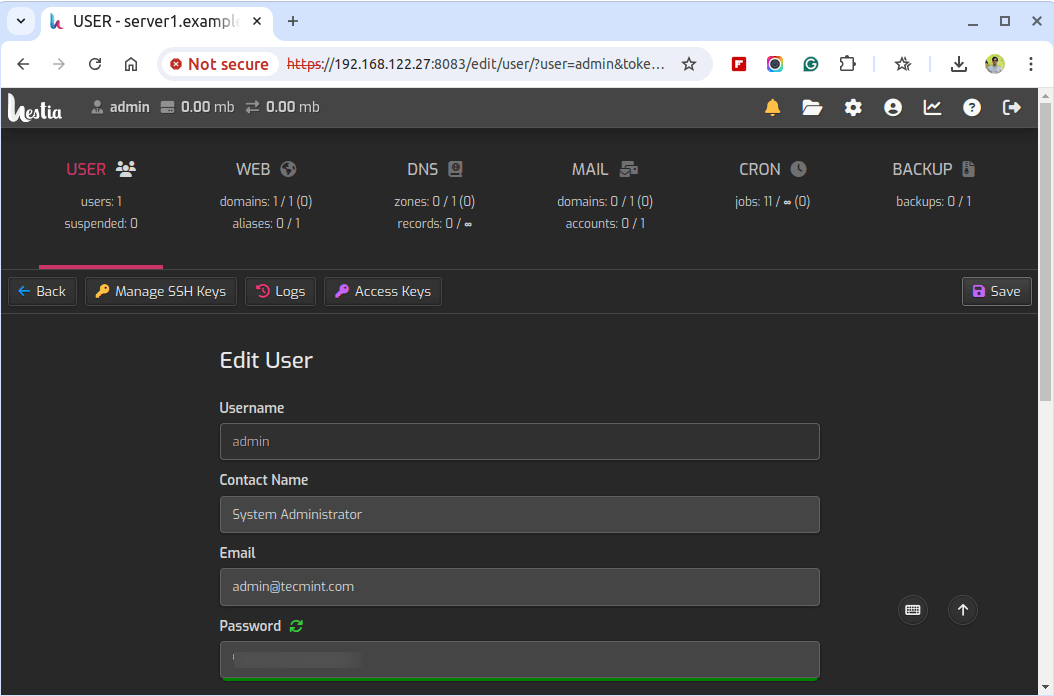This screenshot has height=696, width=1054.
Task: Open the Flipboard extension icon
Action: tap(739, 64)
